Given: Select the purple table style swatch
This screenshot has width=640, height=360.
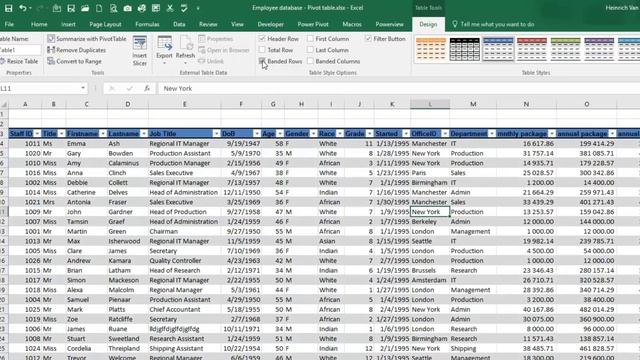Looking at the screenshot, I should pyautogui.click(x=599, y=49).
